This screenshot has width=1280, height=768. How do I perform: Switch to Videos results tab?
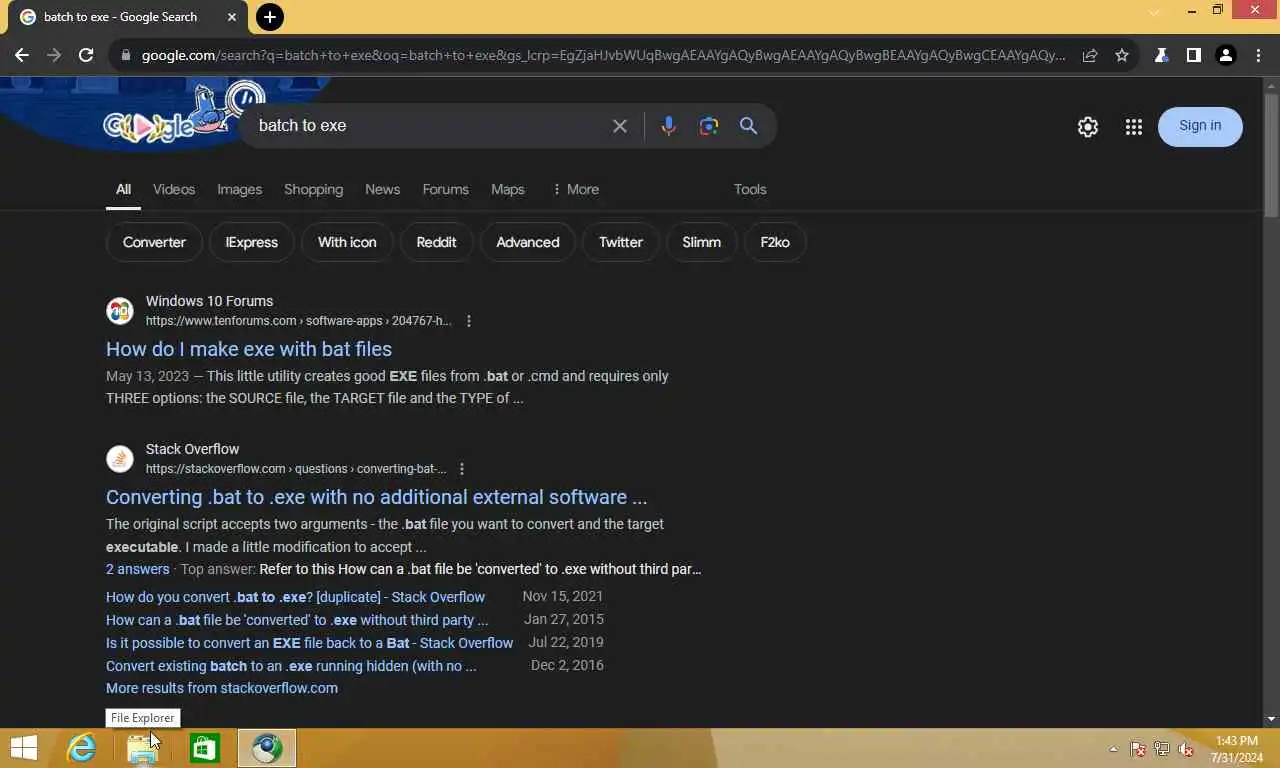click(174, 189)
